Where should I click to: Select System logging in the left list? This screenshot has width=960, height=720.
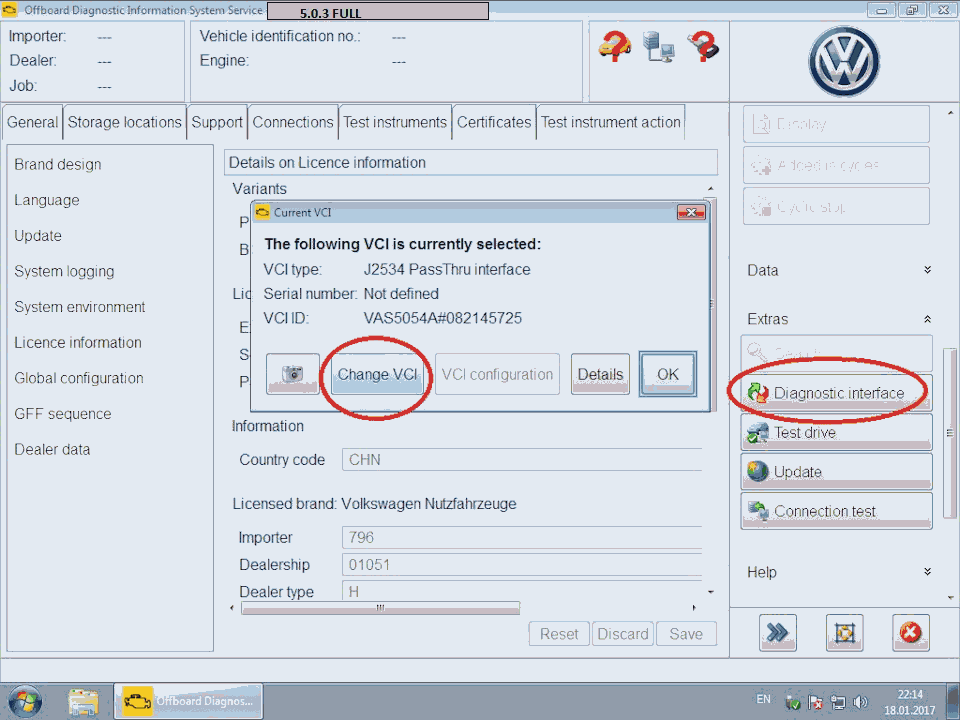click(64, 271)
